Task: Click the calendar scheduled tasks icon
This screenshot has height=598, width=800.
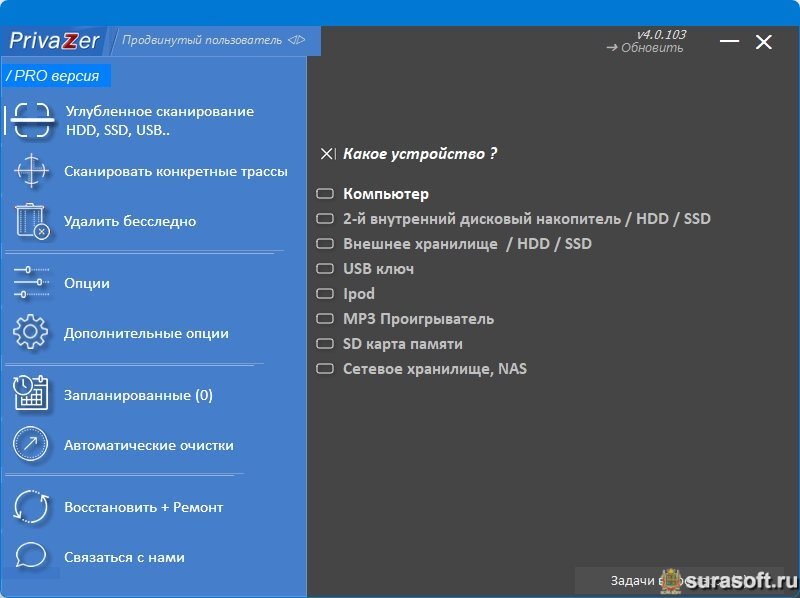Action: pyautogui.click(x=31, y=393)
